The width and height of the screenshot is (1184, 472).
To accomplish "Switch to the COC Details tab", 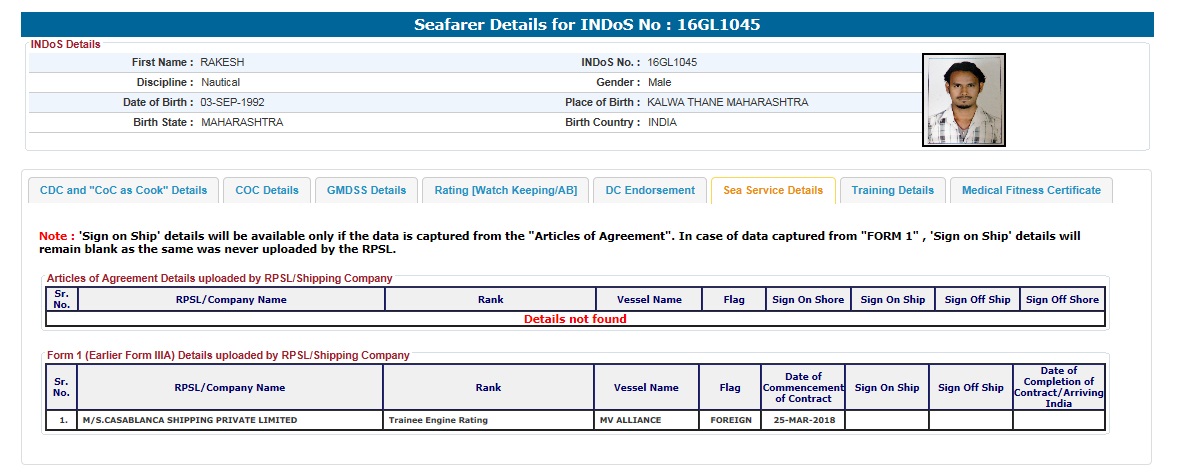I will pyautogui.click(x=267, y=190).
